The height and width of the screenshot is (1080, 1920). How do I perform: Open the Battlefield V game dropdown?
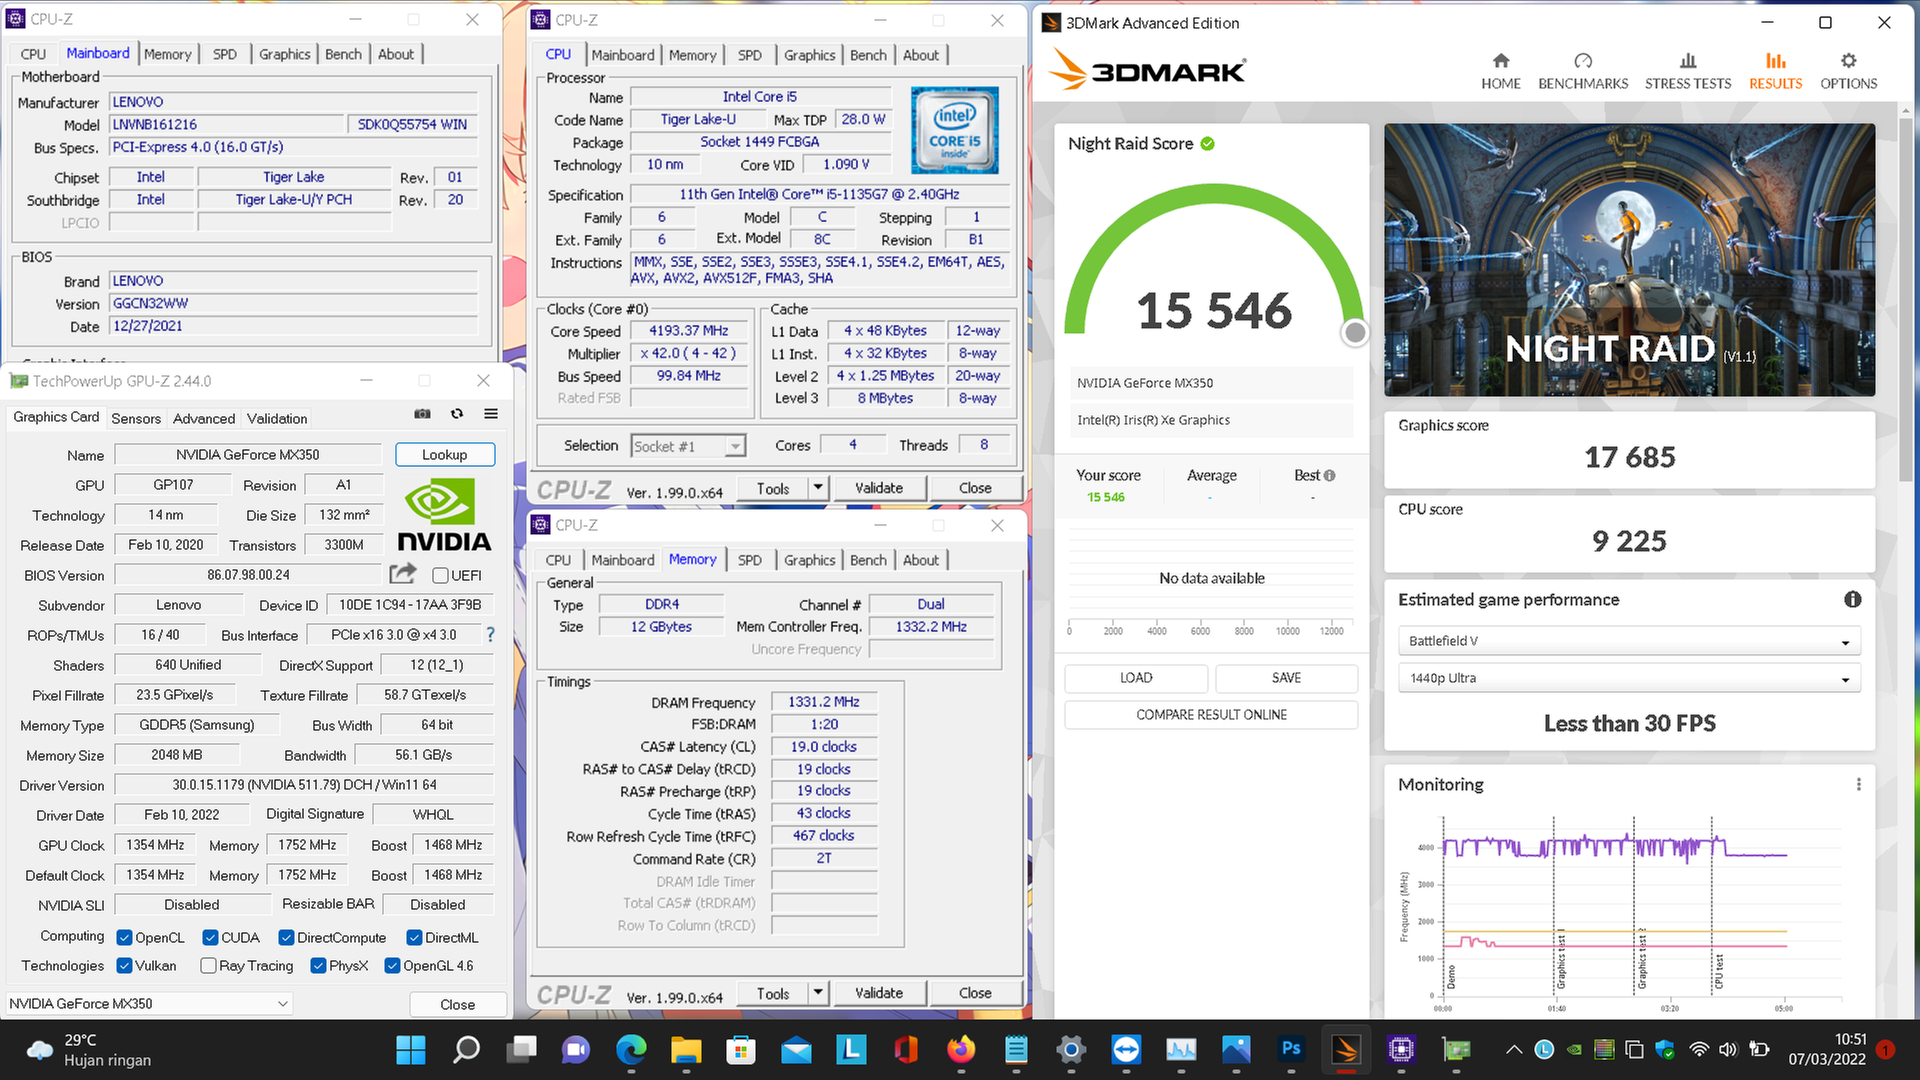point(1629,641)
